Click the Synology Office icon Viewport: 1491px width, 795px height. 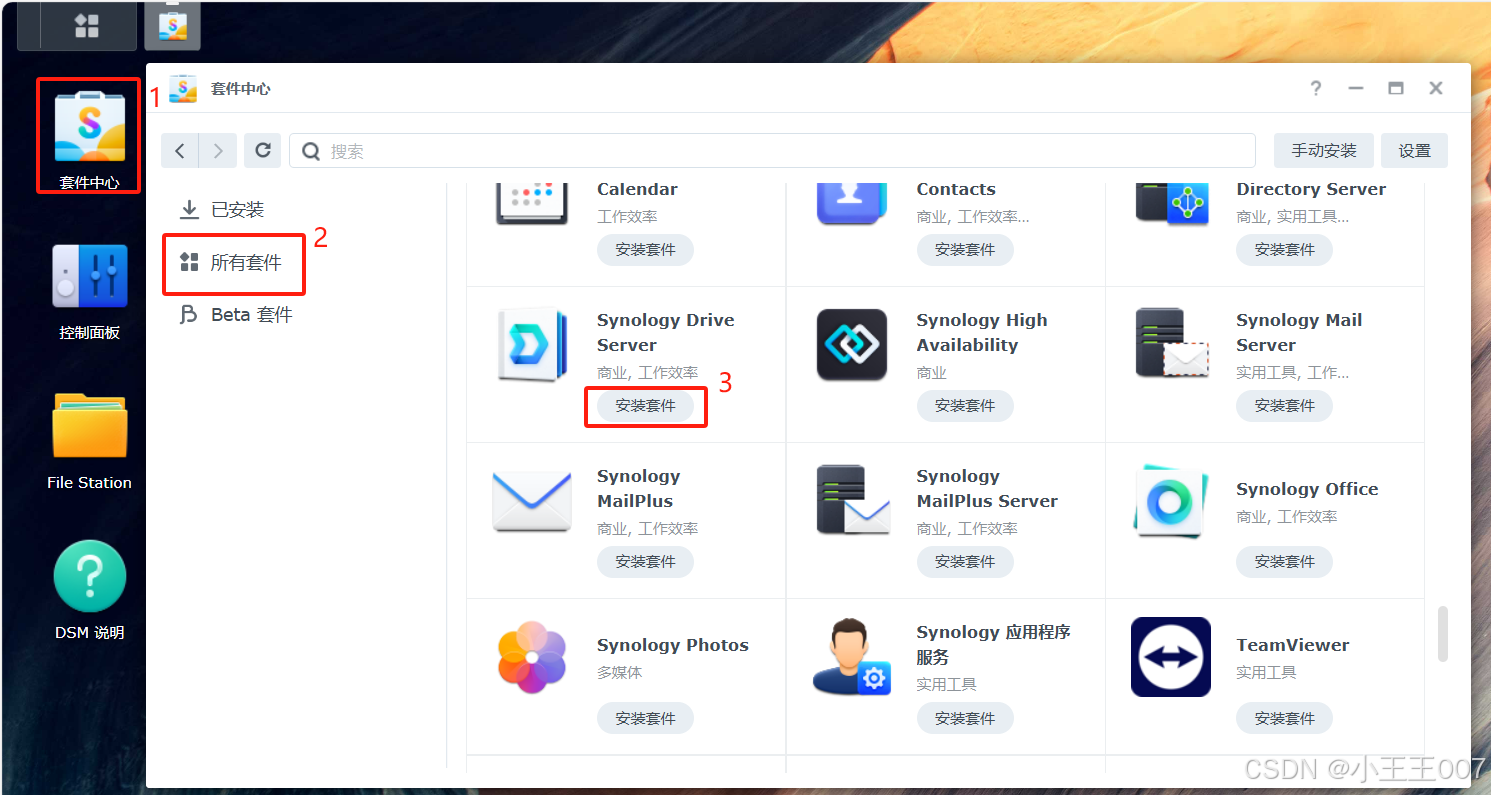point(1172,501)
